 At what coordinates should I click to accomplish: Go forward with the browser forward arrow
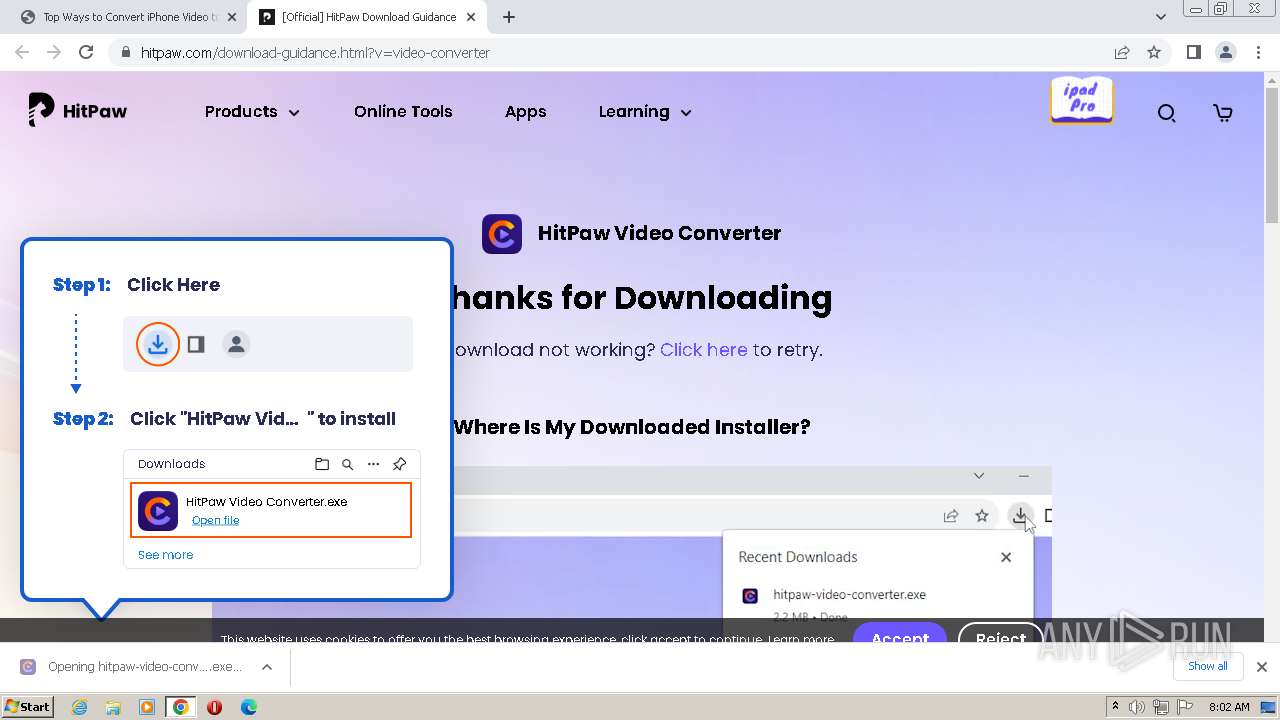coord(54,52)
